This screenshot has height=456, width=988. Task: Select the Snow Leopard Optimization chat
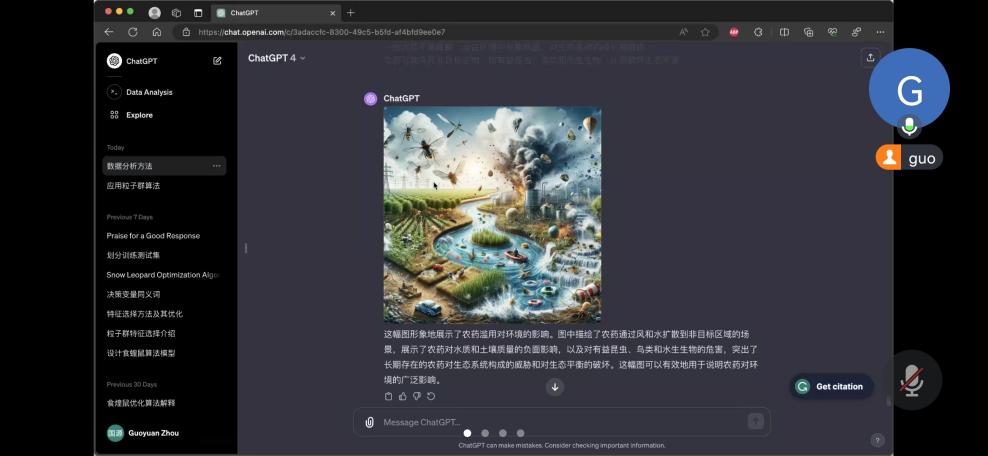pos(162,275)
